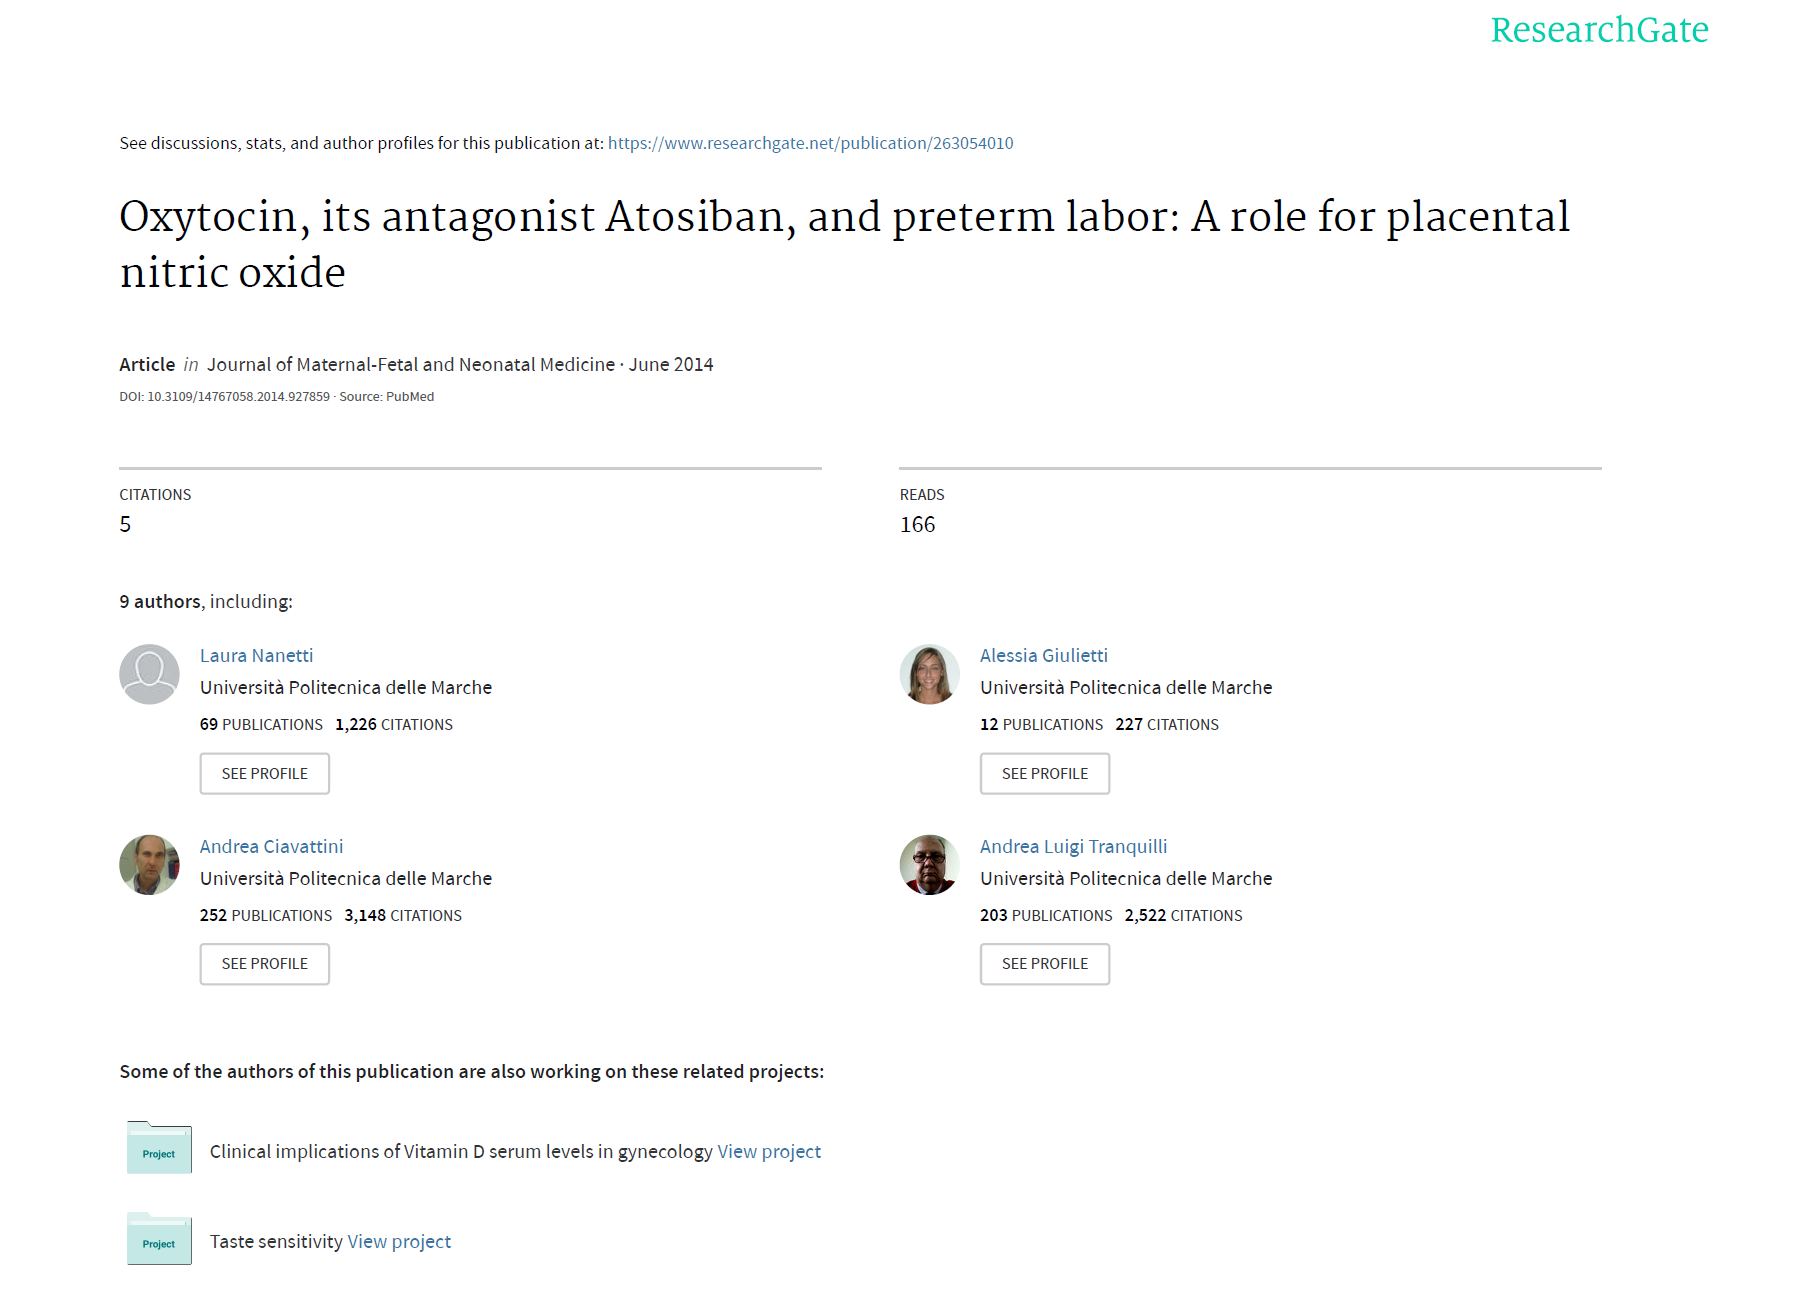Click the Taste sensitivity project folder icon

[159, 1239]
